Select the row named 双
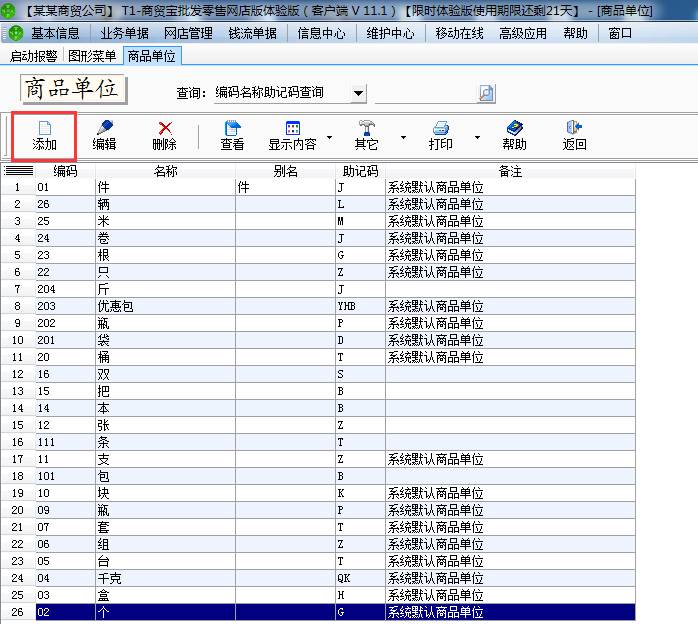 318,374
